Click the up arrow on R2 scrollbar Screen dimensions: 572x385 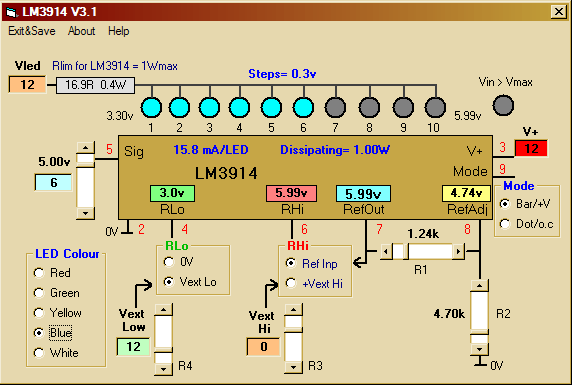(479, 285)
